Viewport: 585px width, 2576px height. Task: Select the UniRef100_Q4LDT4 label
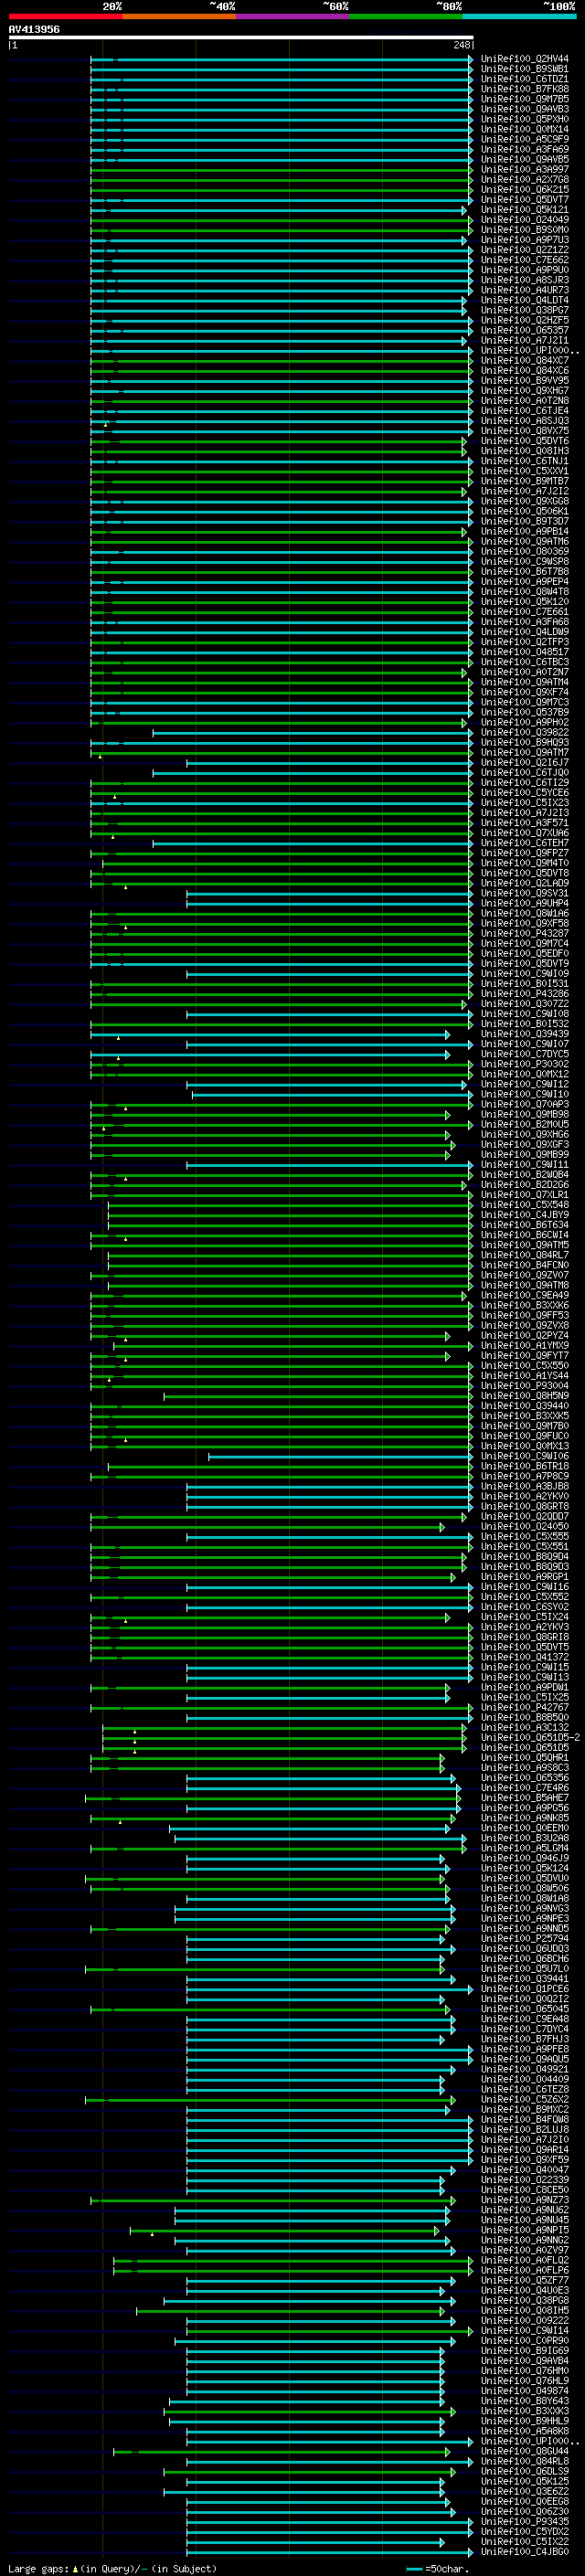coord(525,300)
